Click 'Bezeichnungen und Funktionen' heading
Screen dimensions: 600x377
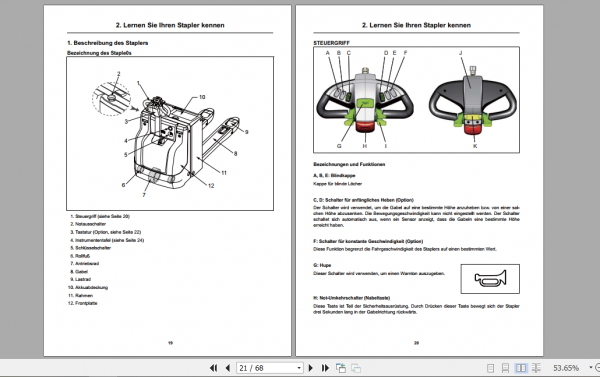click(349, 164)
